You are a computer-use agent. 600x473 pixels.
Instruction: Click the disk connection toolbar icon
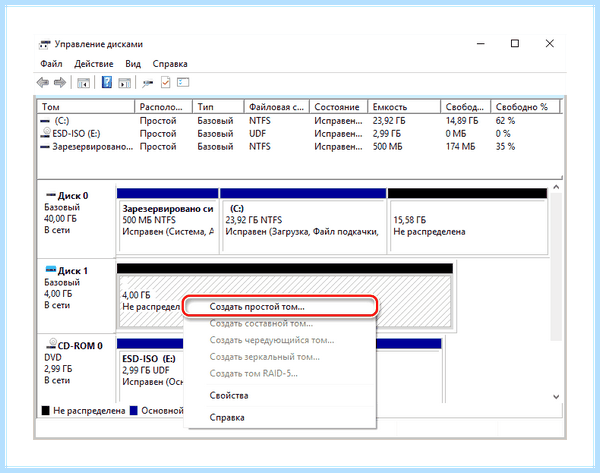coord(148,83)
